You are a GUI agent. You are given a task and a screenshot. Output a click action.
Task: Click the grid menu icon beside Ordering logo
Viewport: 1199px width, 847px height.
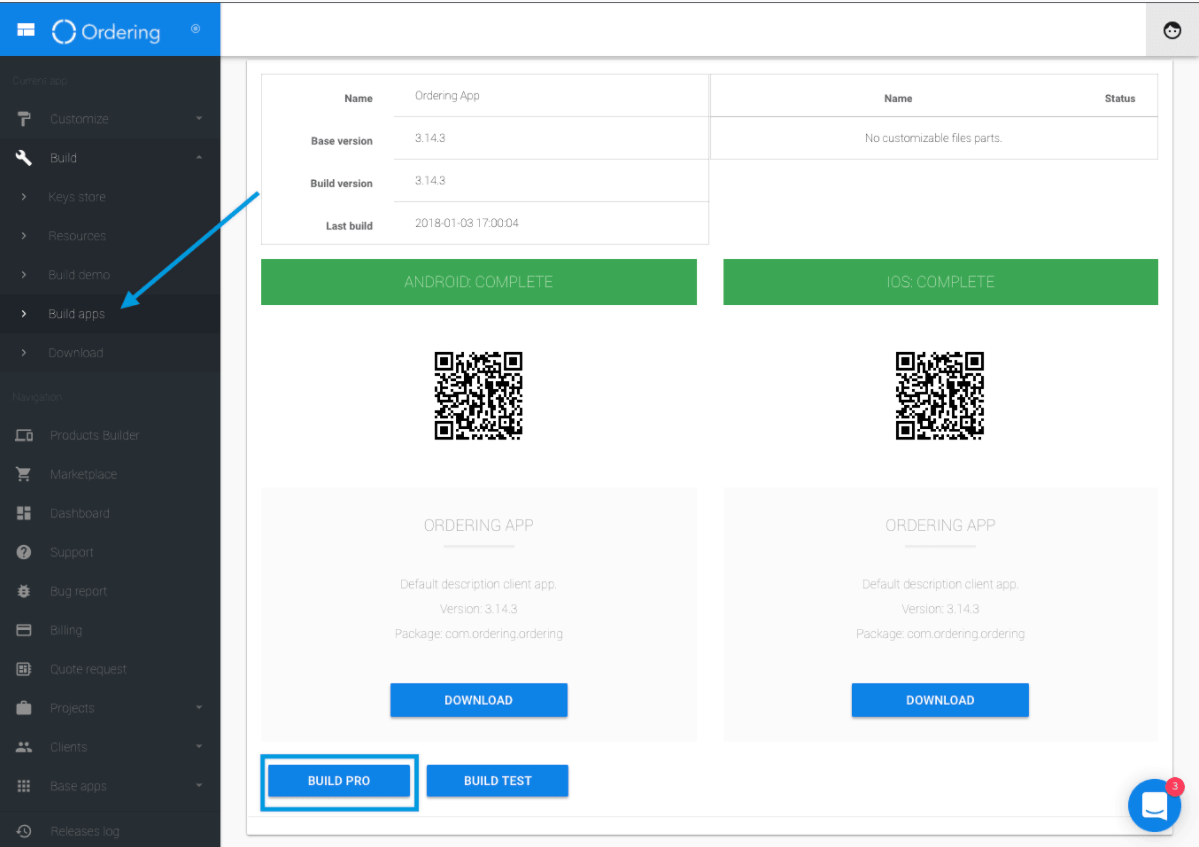coord(26,30)
